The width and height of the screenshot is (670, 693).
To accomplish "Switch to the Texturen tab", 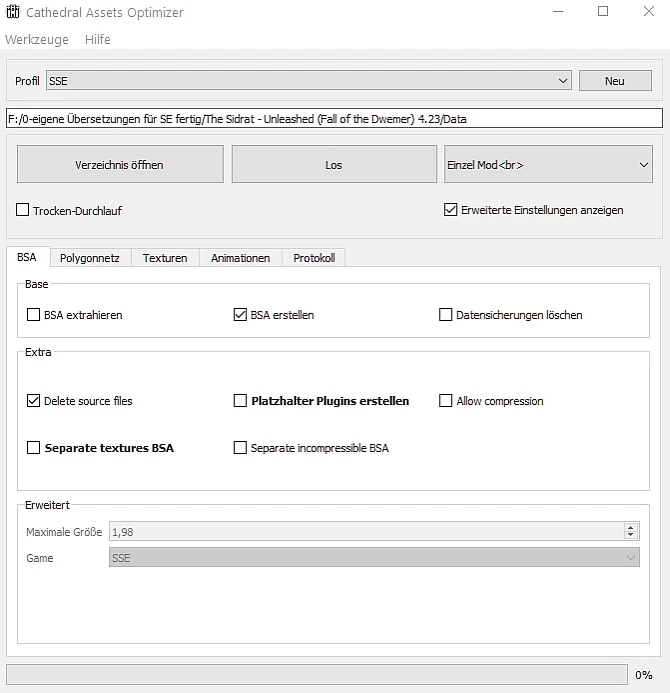I will pos(165,258).
